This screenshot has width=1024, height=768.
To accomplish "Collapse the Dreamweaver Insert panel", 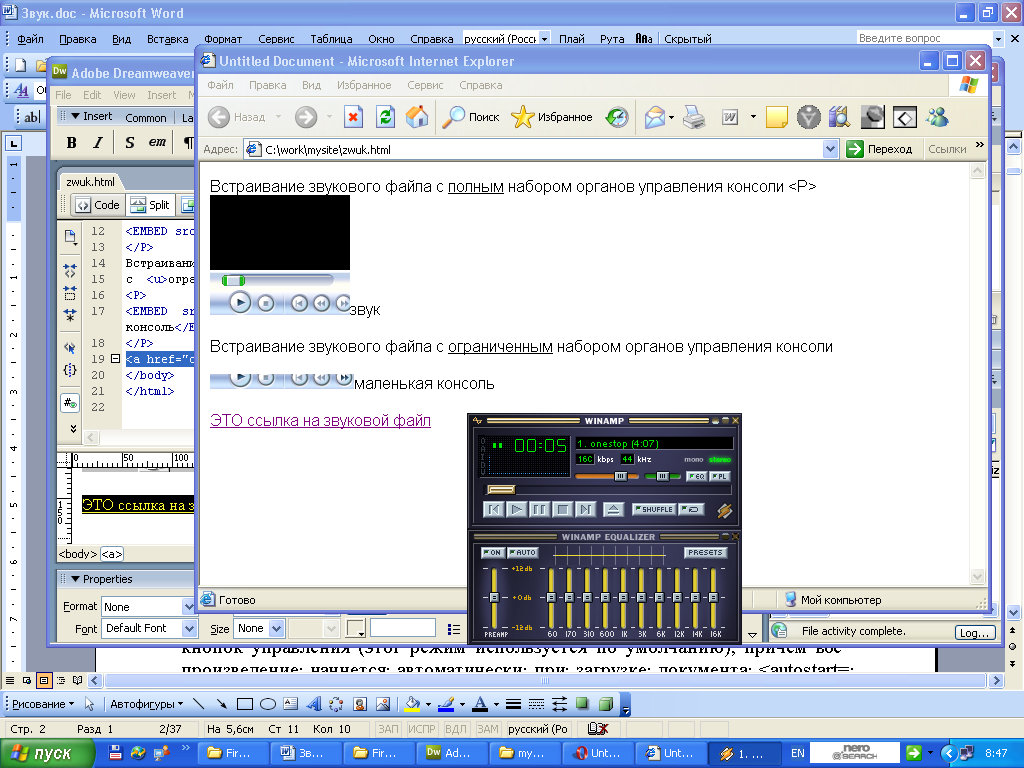I will (x=76, y=116).
